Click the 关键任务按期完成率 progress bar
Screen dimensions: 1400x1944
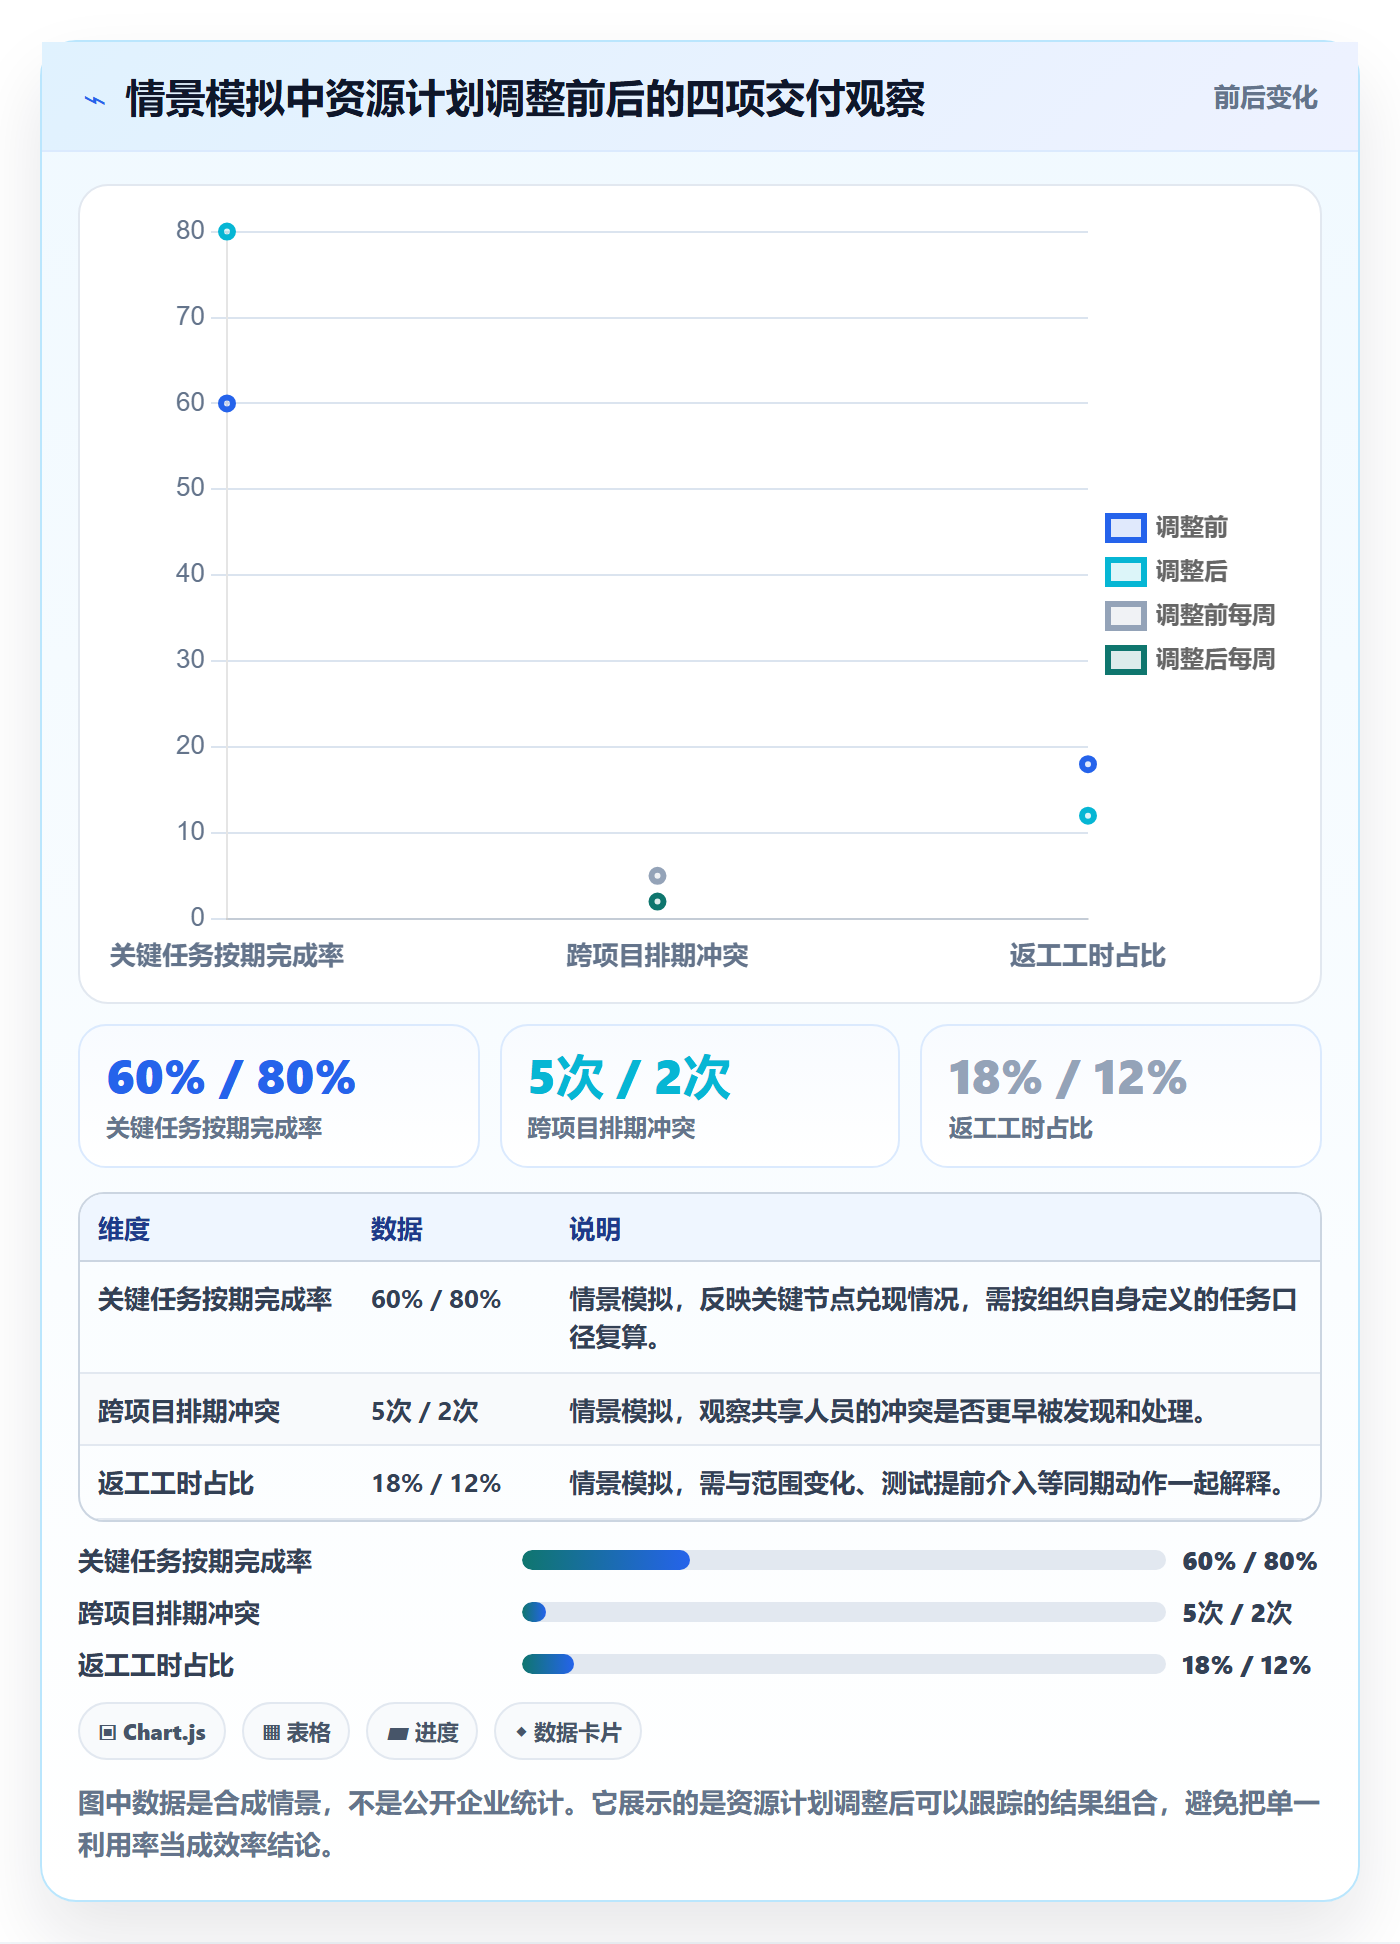click(844, 1560)
